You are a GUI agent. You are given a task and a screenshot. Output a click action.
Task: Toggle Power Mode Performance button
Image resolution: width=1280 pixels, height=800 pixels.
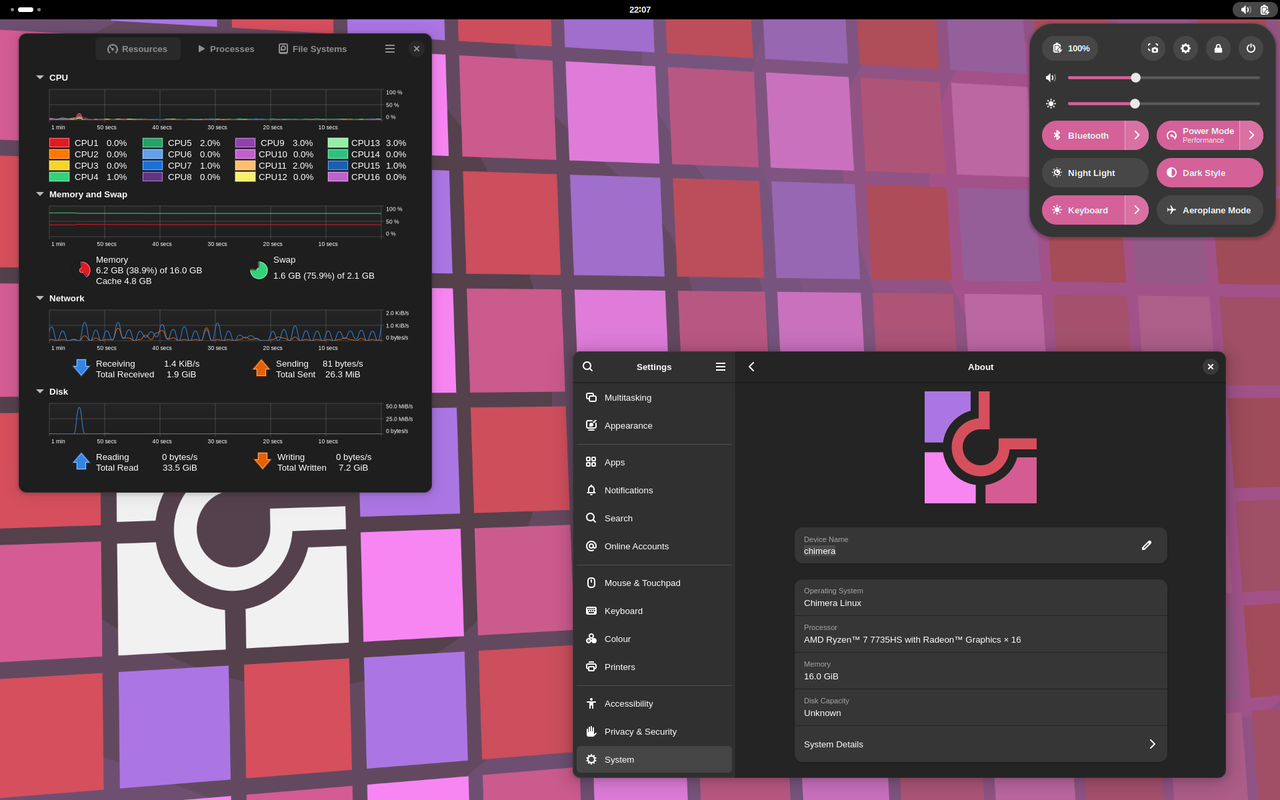pos(1198,135)
